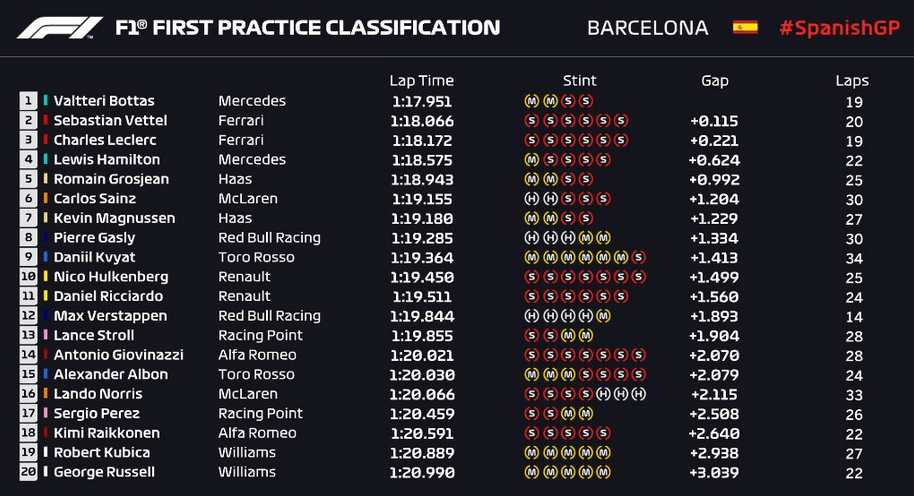Click Verstappen's medium tyre icon
This screenshot has height=496, width=914.
[603, 316]
